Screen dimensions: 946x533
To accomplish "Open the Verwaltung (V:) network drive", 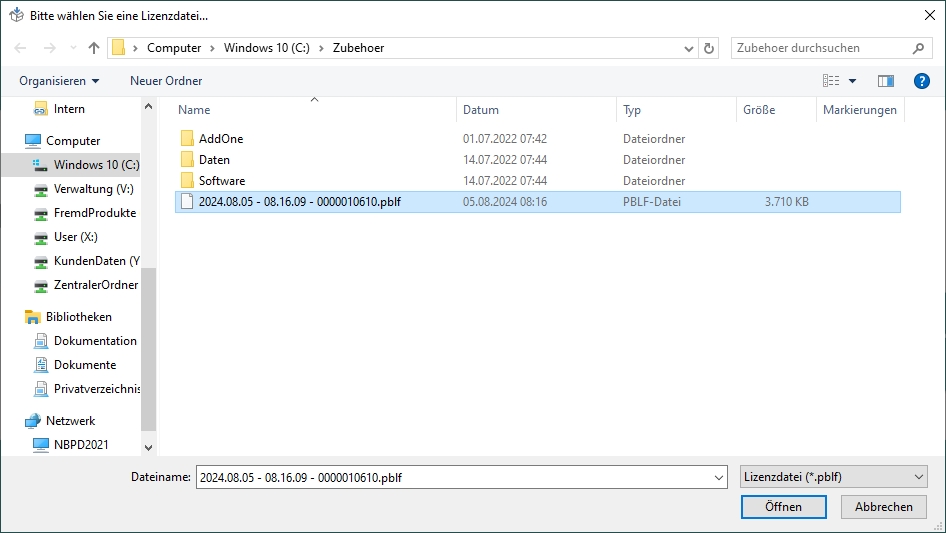I will (94, 189).
